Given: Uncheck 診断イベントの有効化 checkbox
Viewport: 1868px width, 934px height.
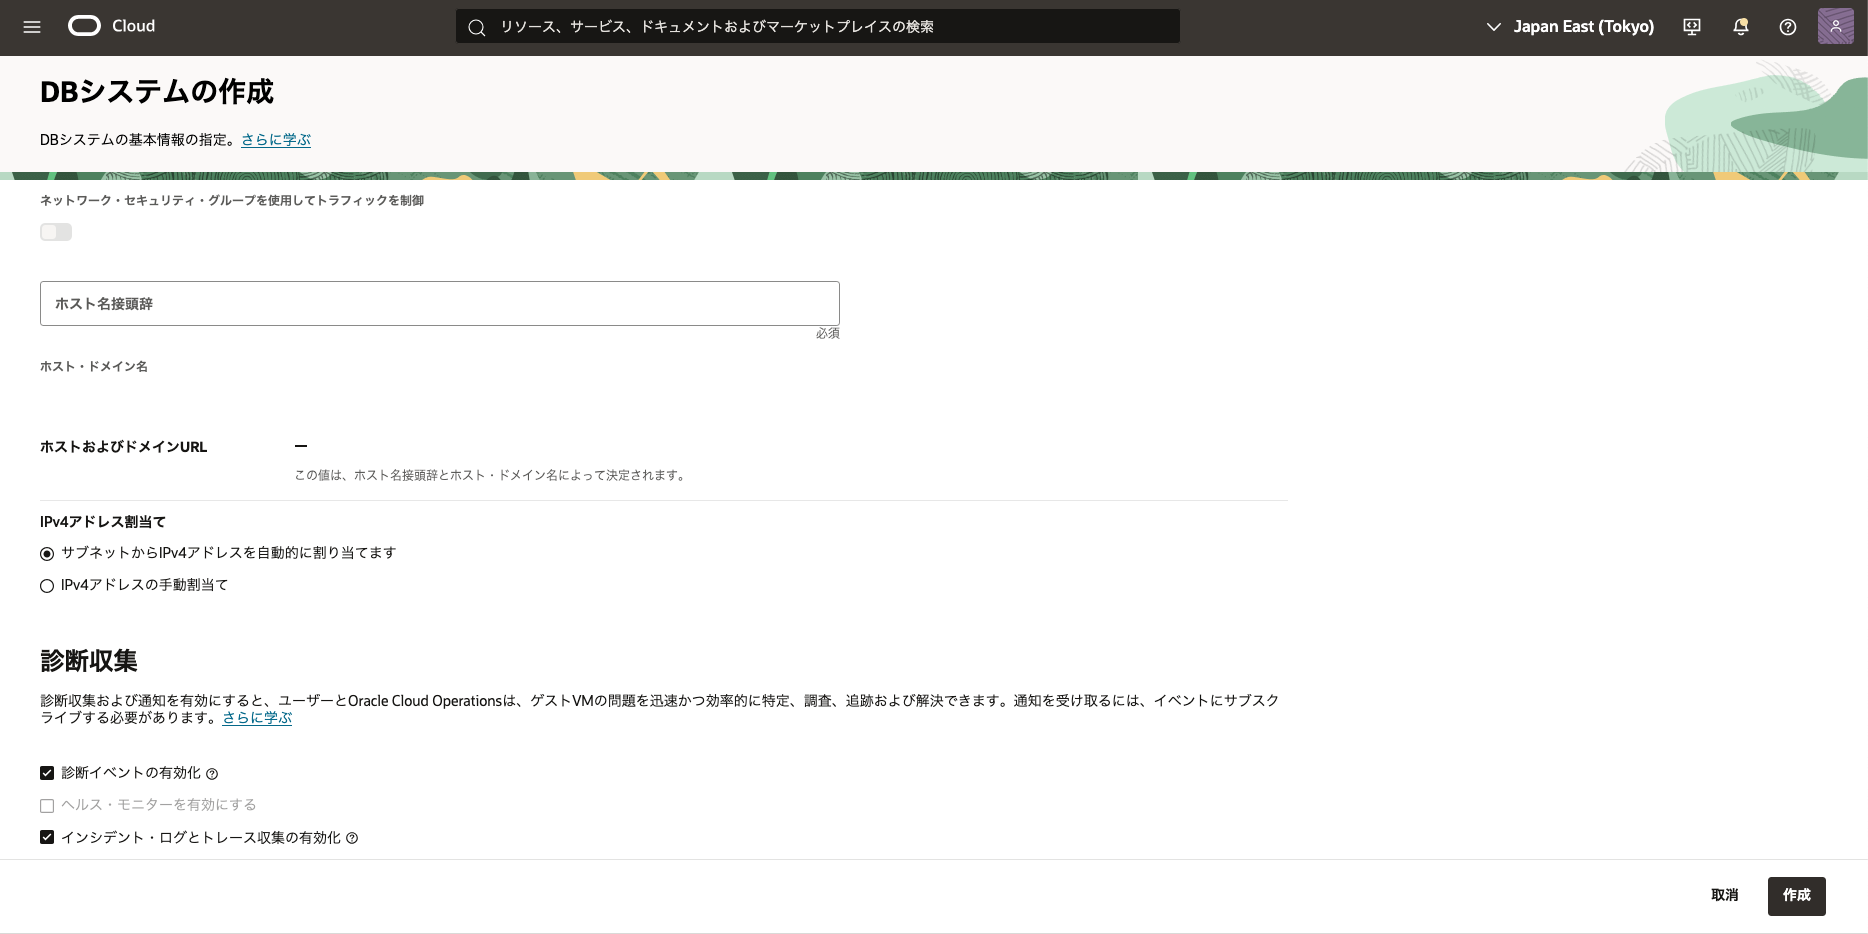Looking at the screenshot, I should tap(47, 773).
